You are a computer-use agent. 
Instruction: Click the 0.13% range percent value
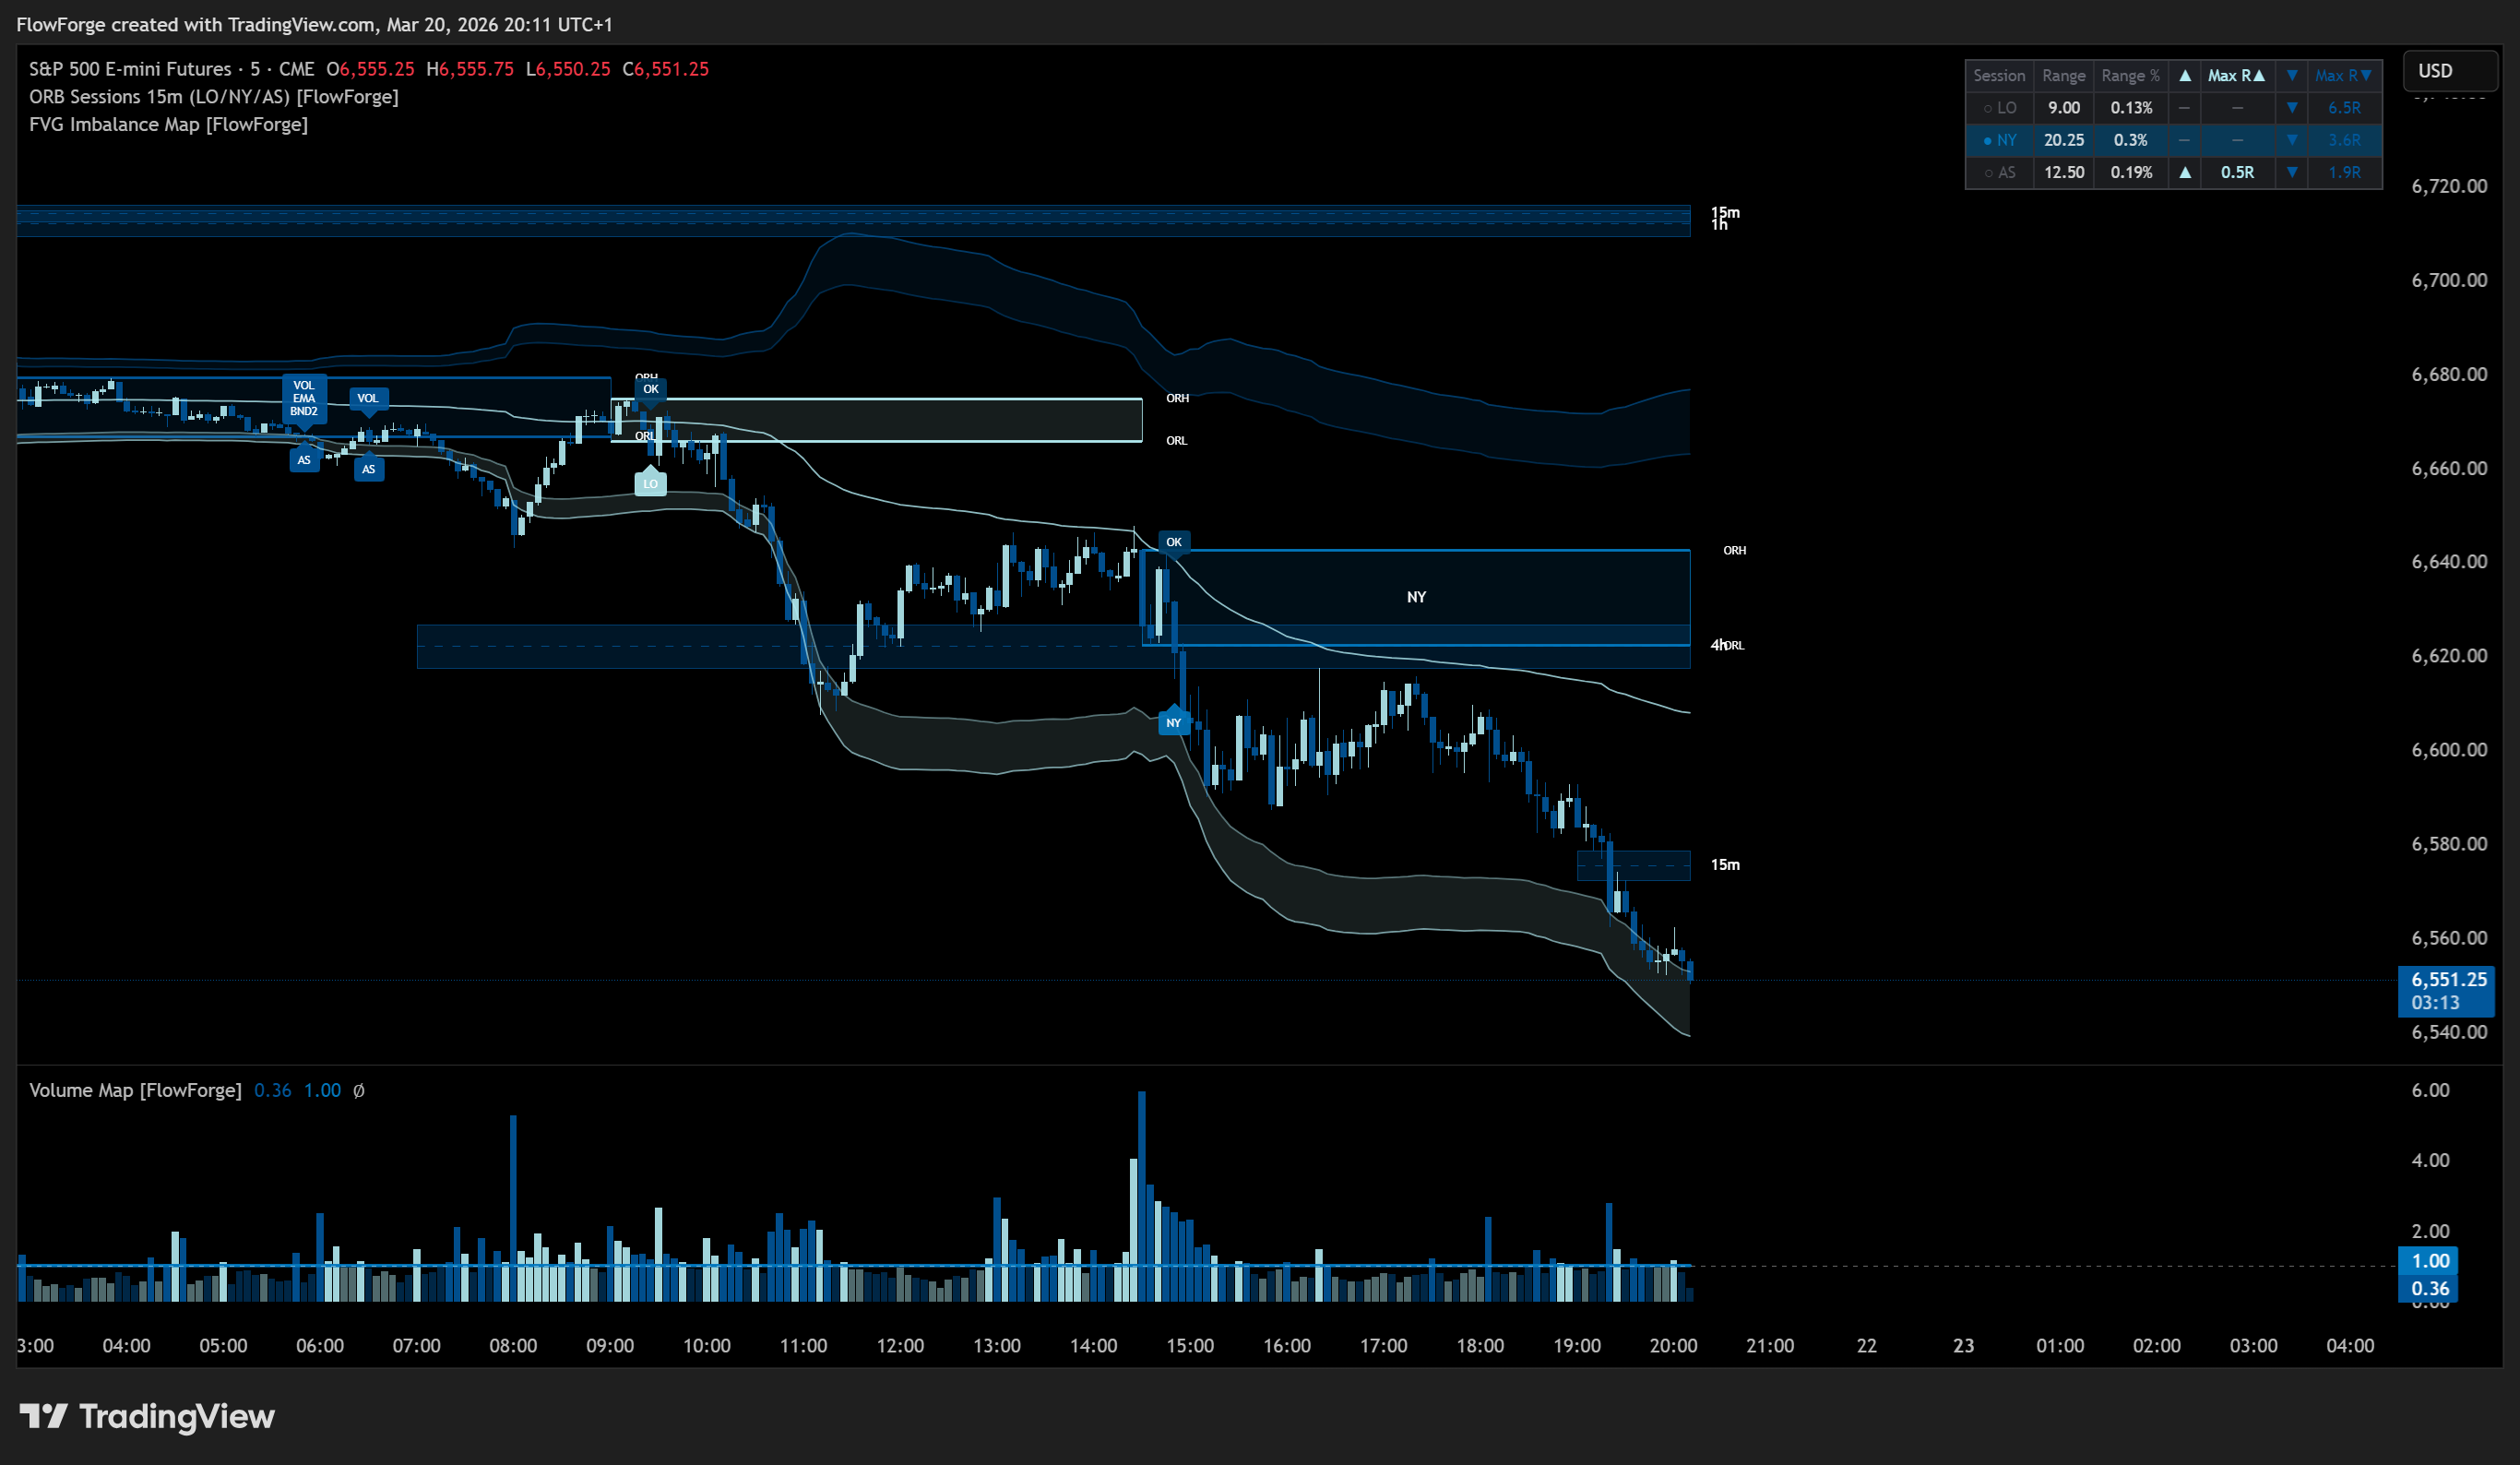click(x=2130, y=108)
